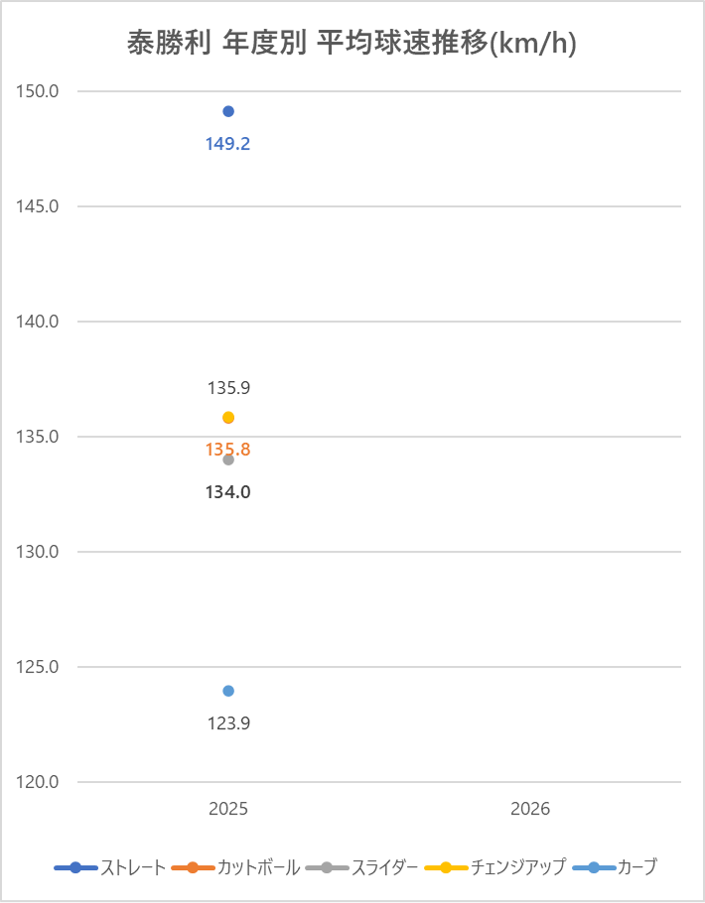Select the 2025 horizontal axis label
The width and height of the screenshot is (705, 903).
pyautogui.click(x=228, y=810)
